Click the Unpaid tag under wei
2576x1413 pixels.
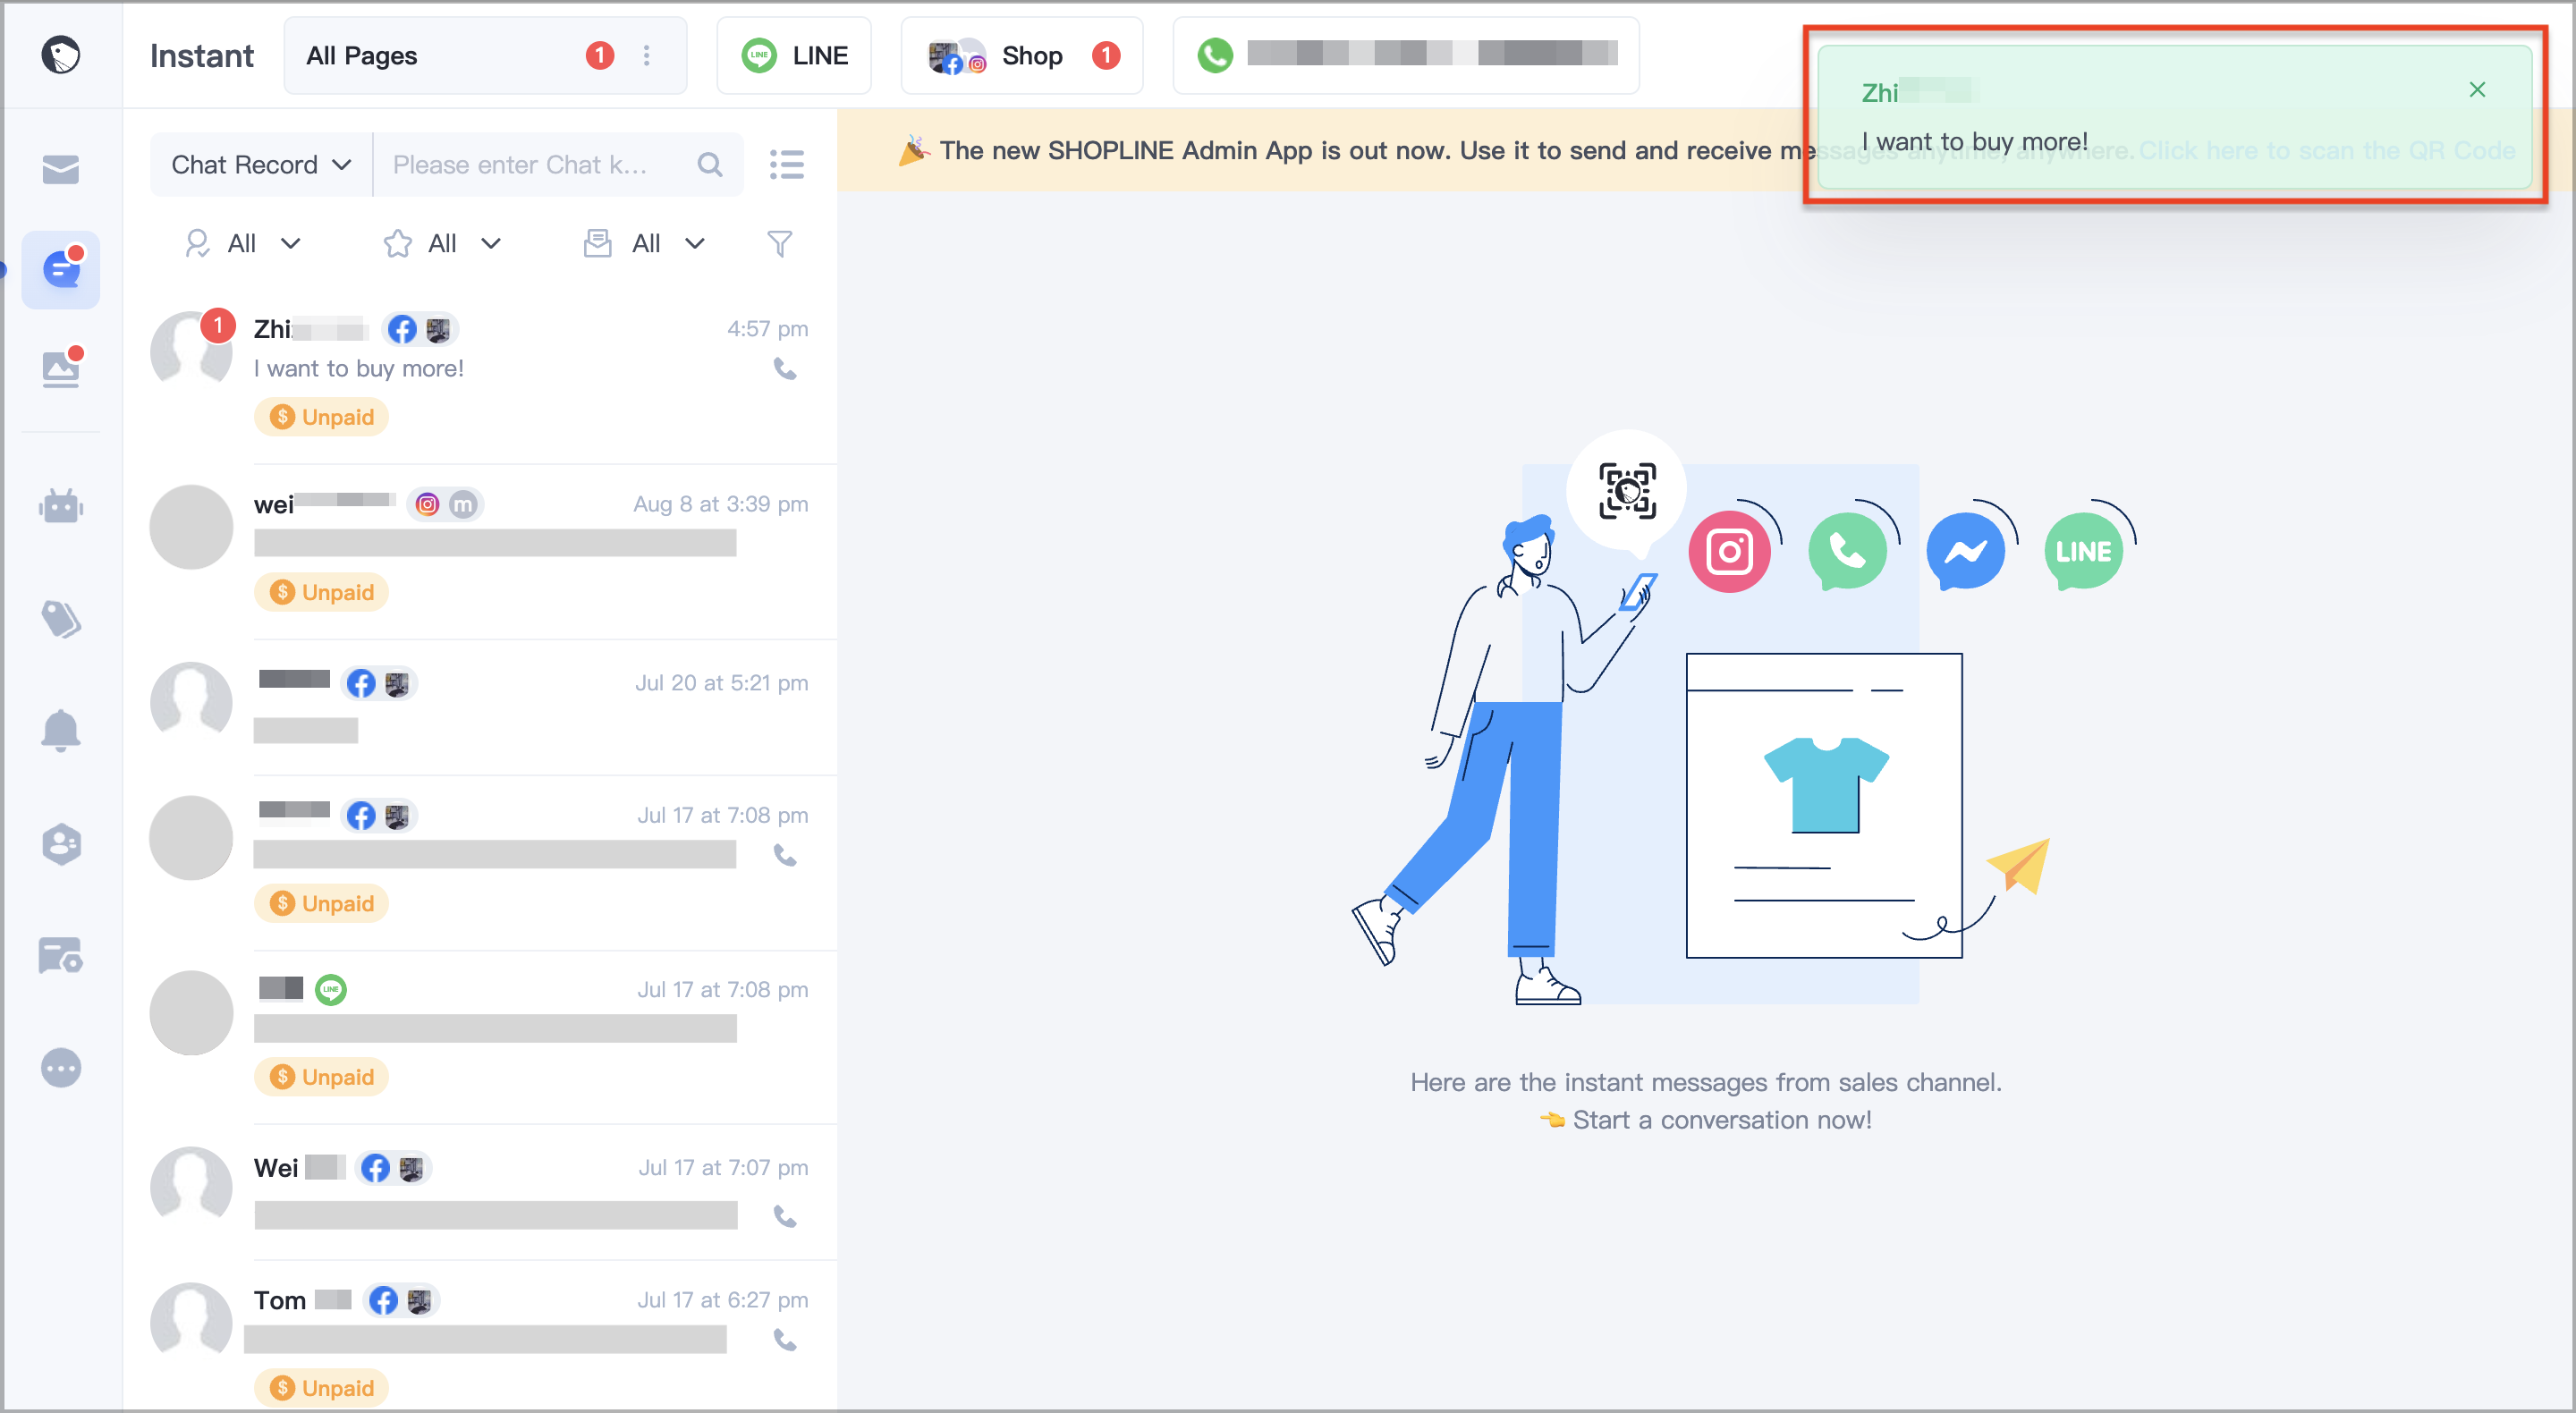pyautogui.click(x=321, y=592)
